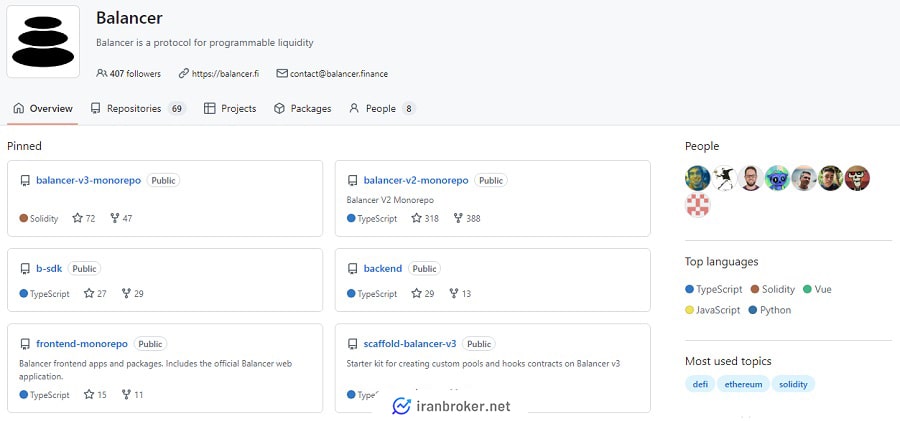The image size is (900, 421).
Task: Select the Overview tab
Action: (x=43, y=109)
